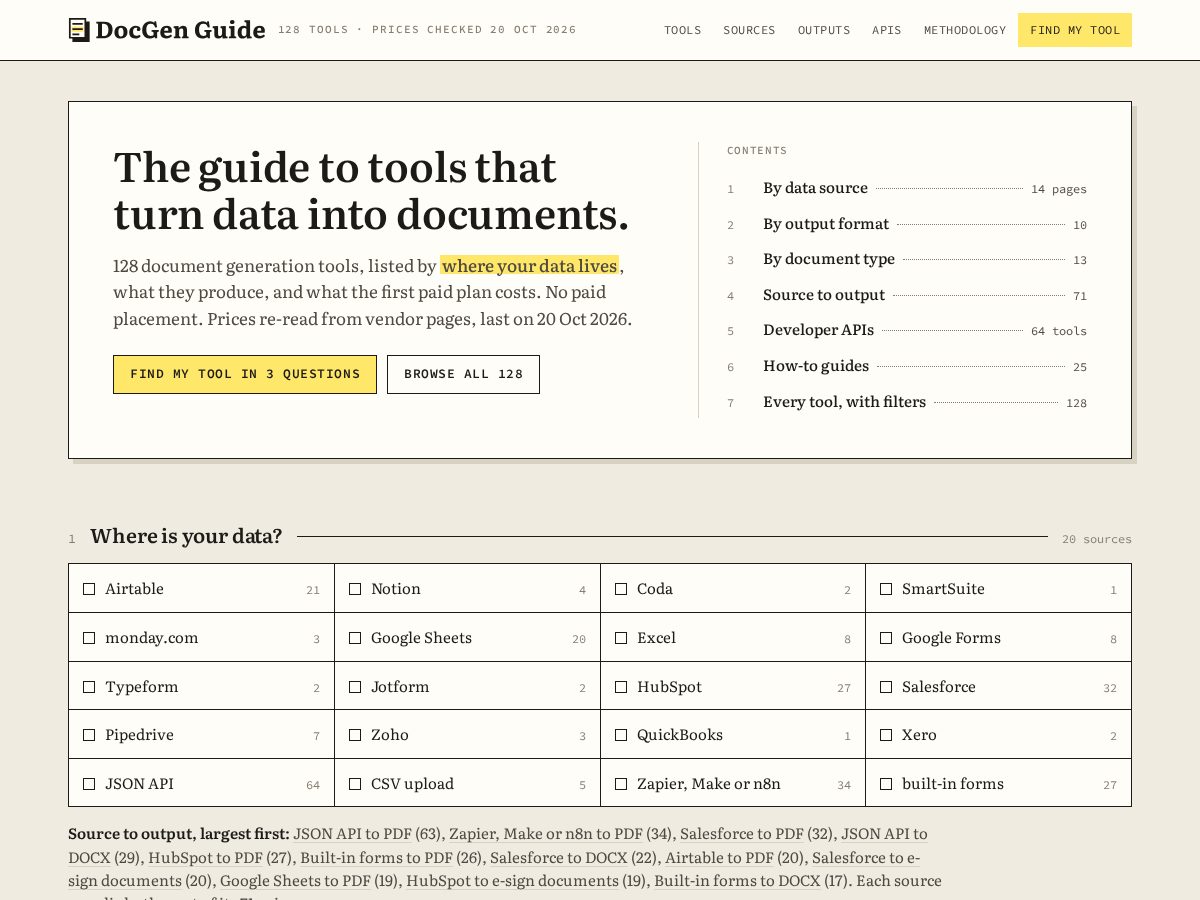
Task: Check the Notion source checkbox
Action: coord(355,589)
